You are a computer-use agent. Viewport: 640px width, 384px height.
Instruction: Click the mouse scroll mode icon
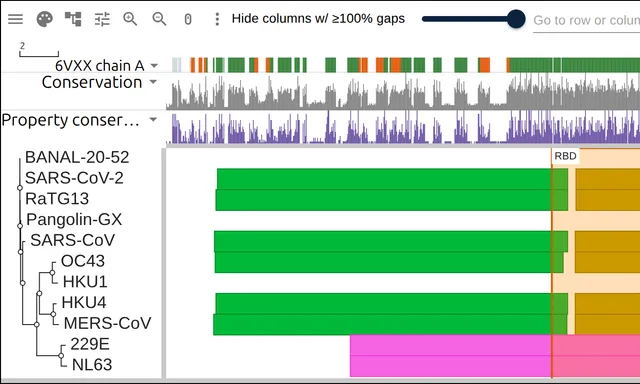(x=188, y=19)
